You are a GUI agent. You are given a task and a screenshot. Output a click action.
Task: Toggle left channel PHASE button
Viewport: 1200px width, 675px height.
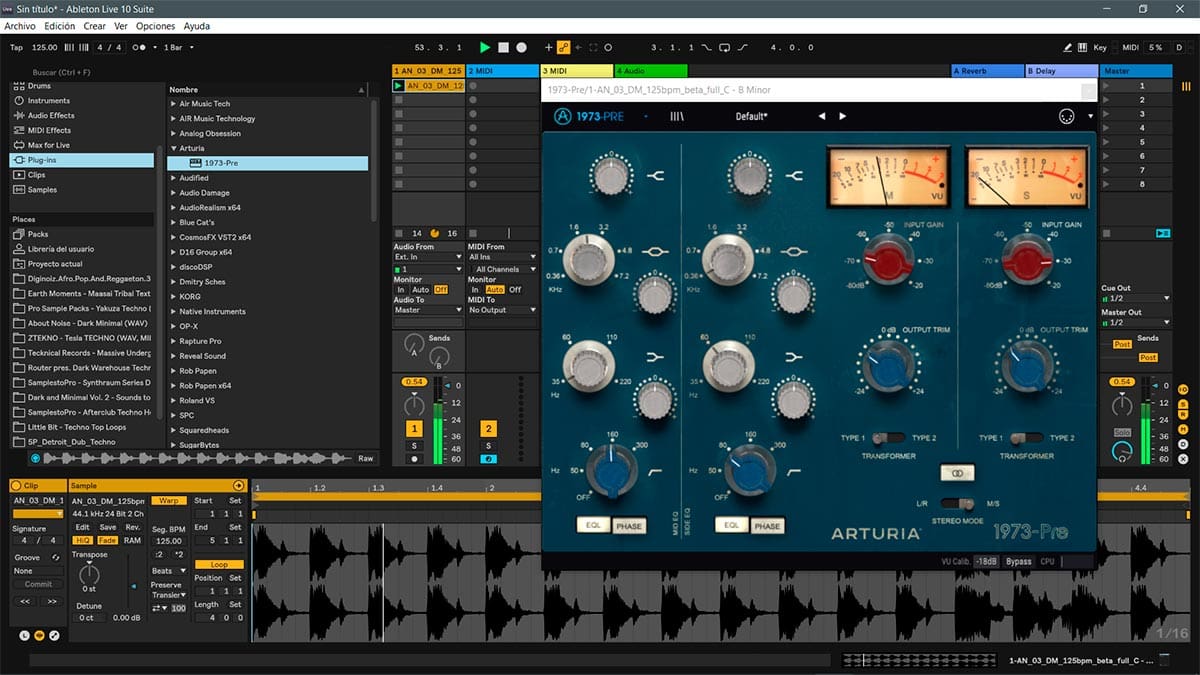629,525
